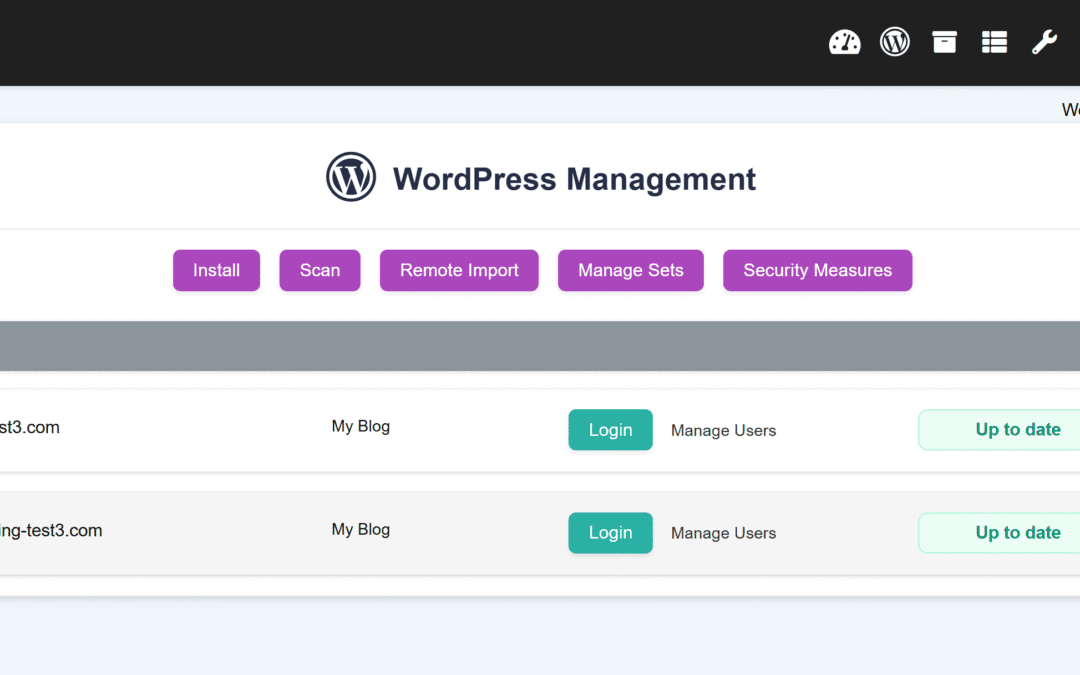Open the wrench tools icon

click(1044, 42)
